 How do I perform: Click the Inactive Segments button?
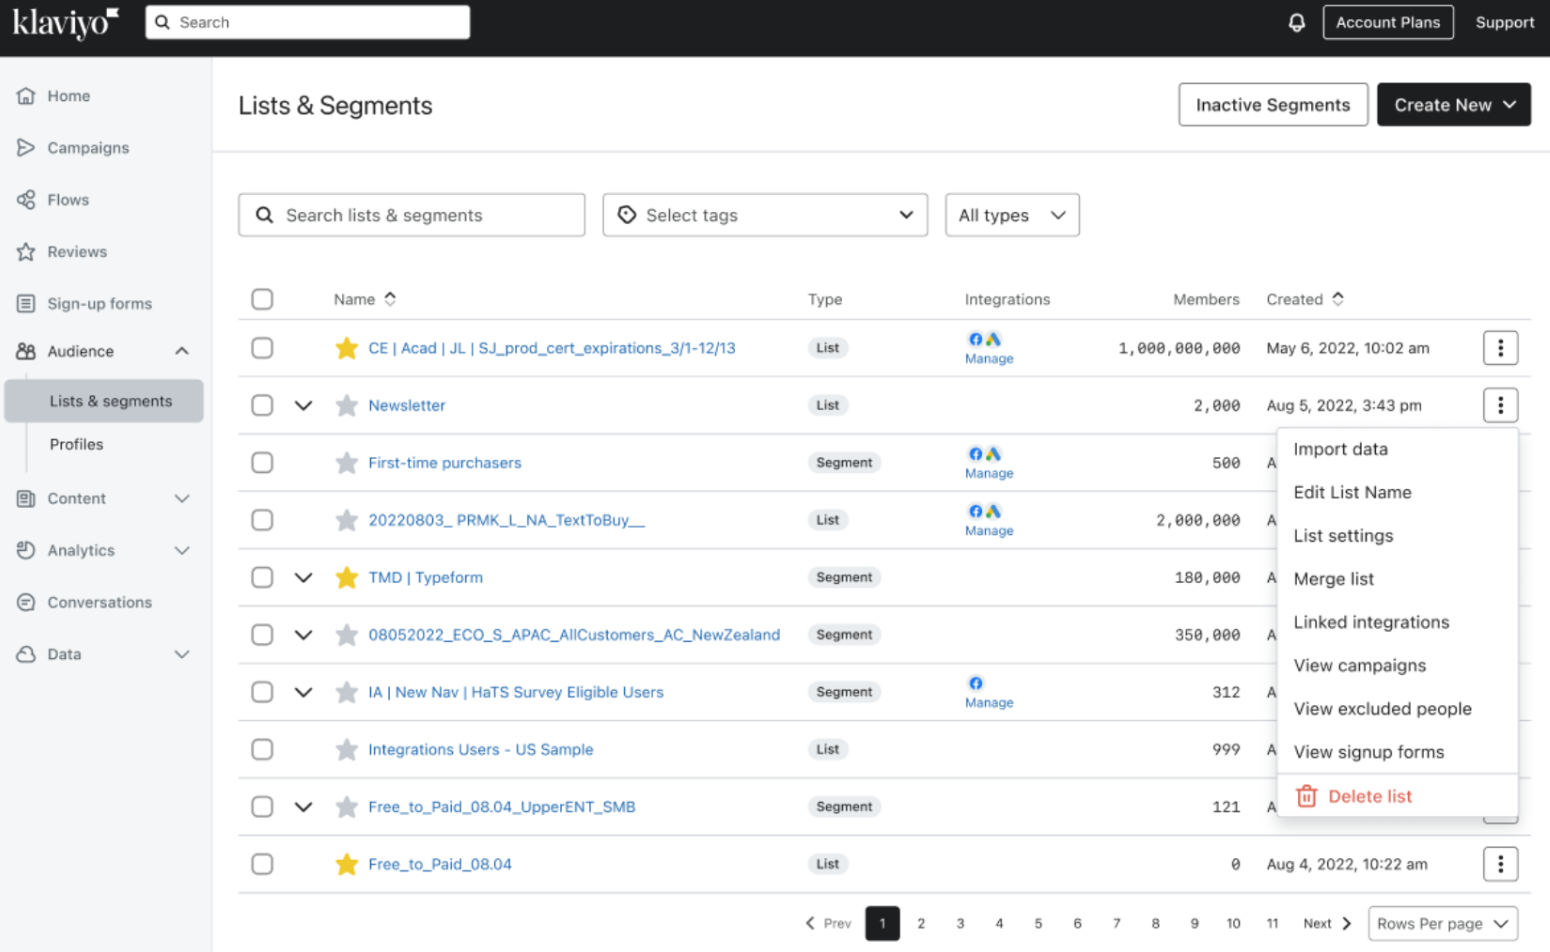click(1272, 105)
